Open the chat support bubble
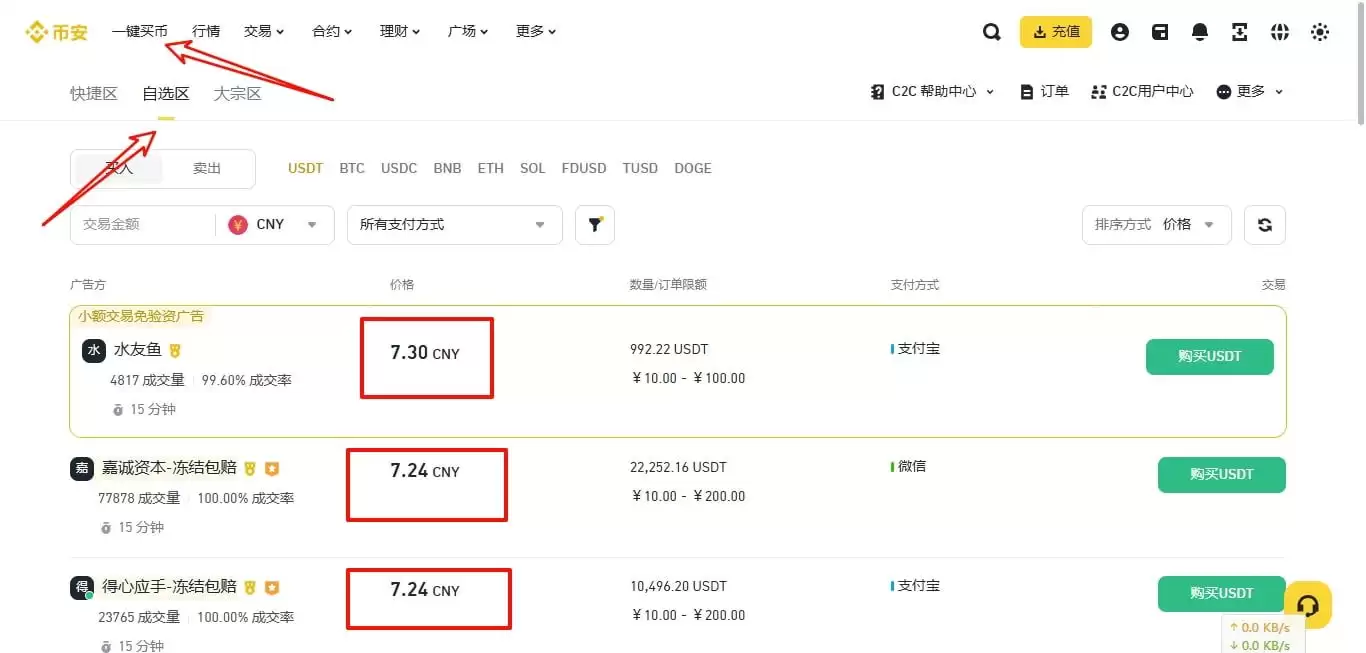Screen dimensions: 1366x653 (1308, 605)
